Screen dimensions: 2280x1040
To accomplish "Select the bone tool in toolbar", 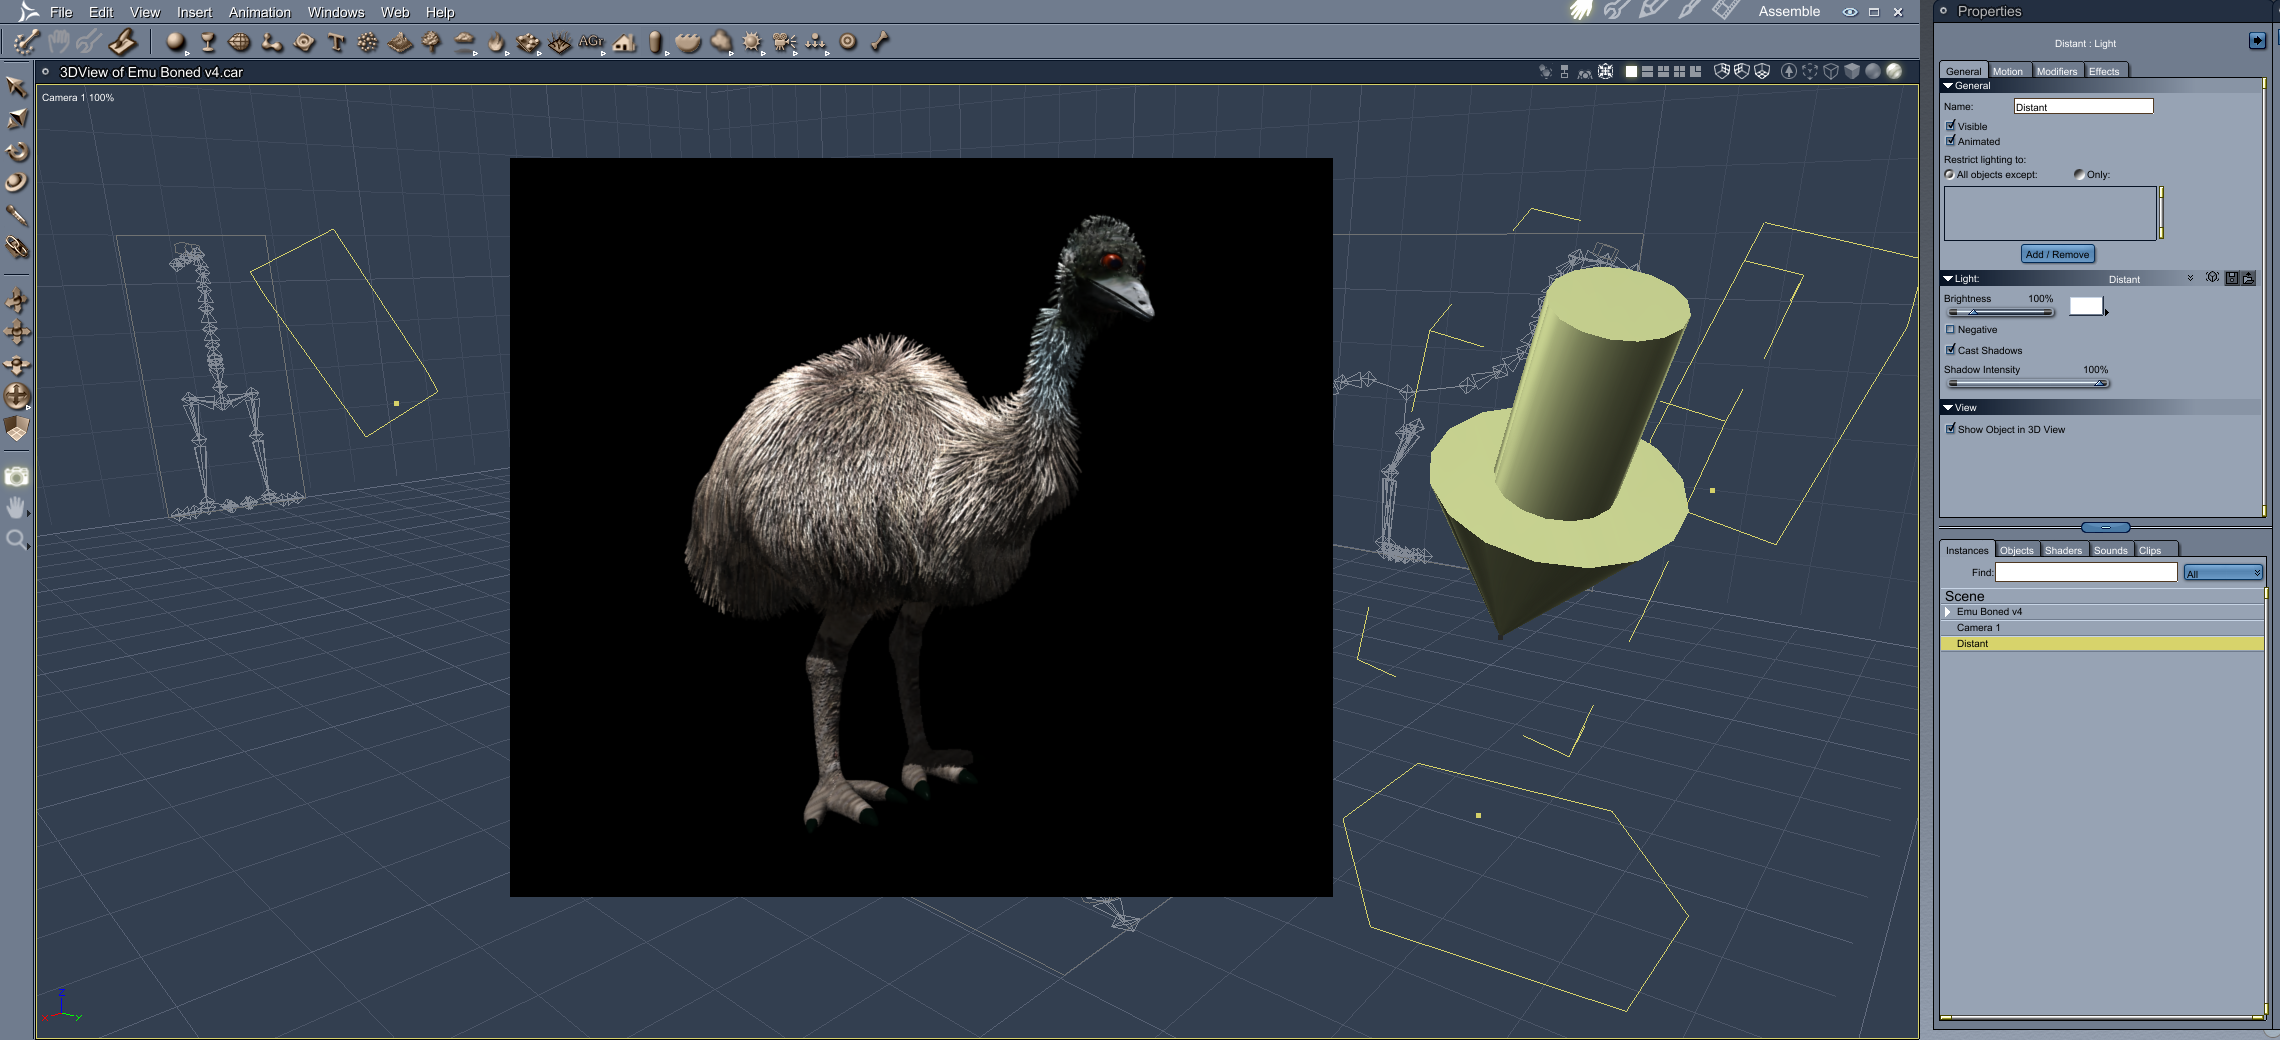I will 880,42.
